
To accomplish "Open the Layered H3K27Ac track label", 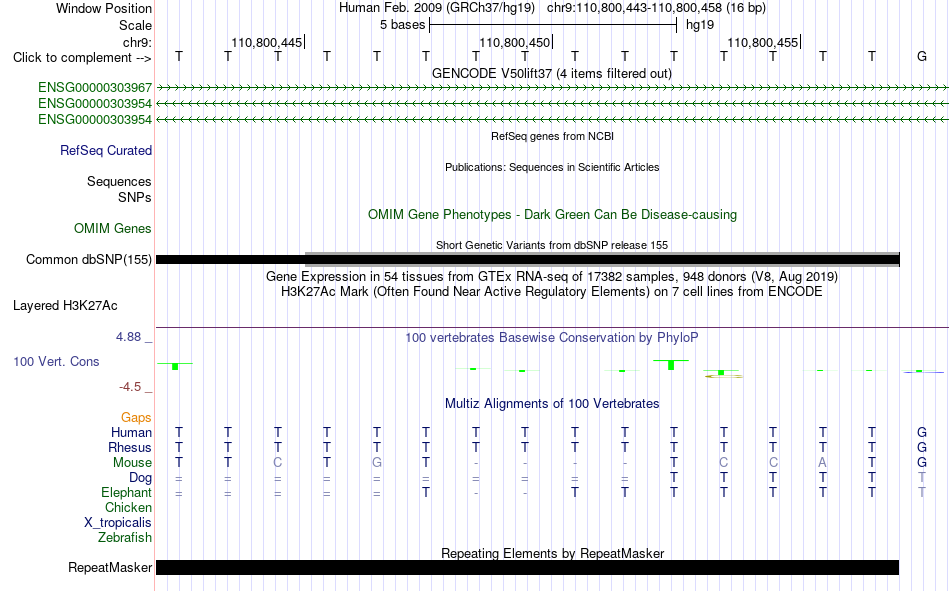I will click(x=65, y=306).
